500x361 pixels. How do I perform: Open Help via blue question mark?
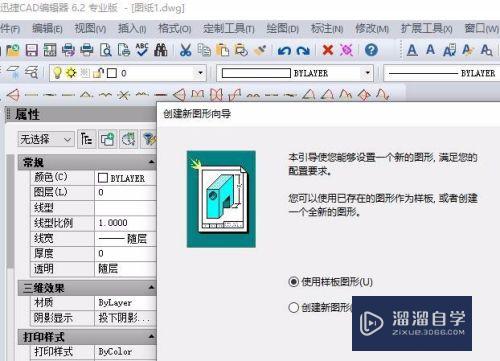(x=371, y=50)
